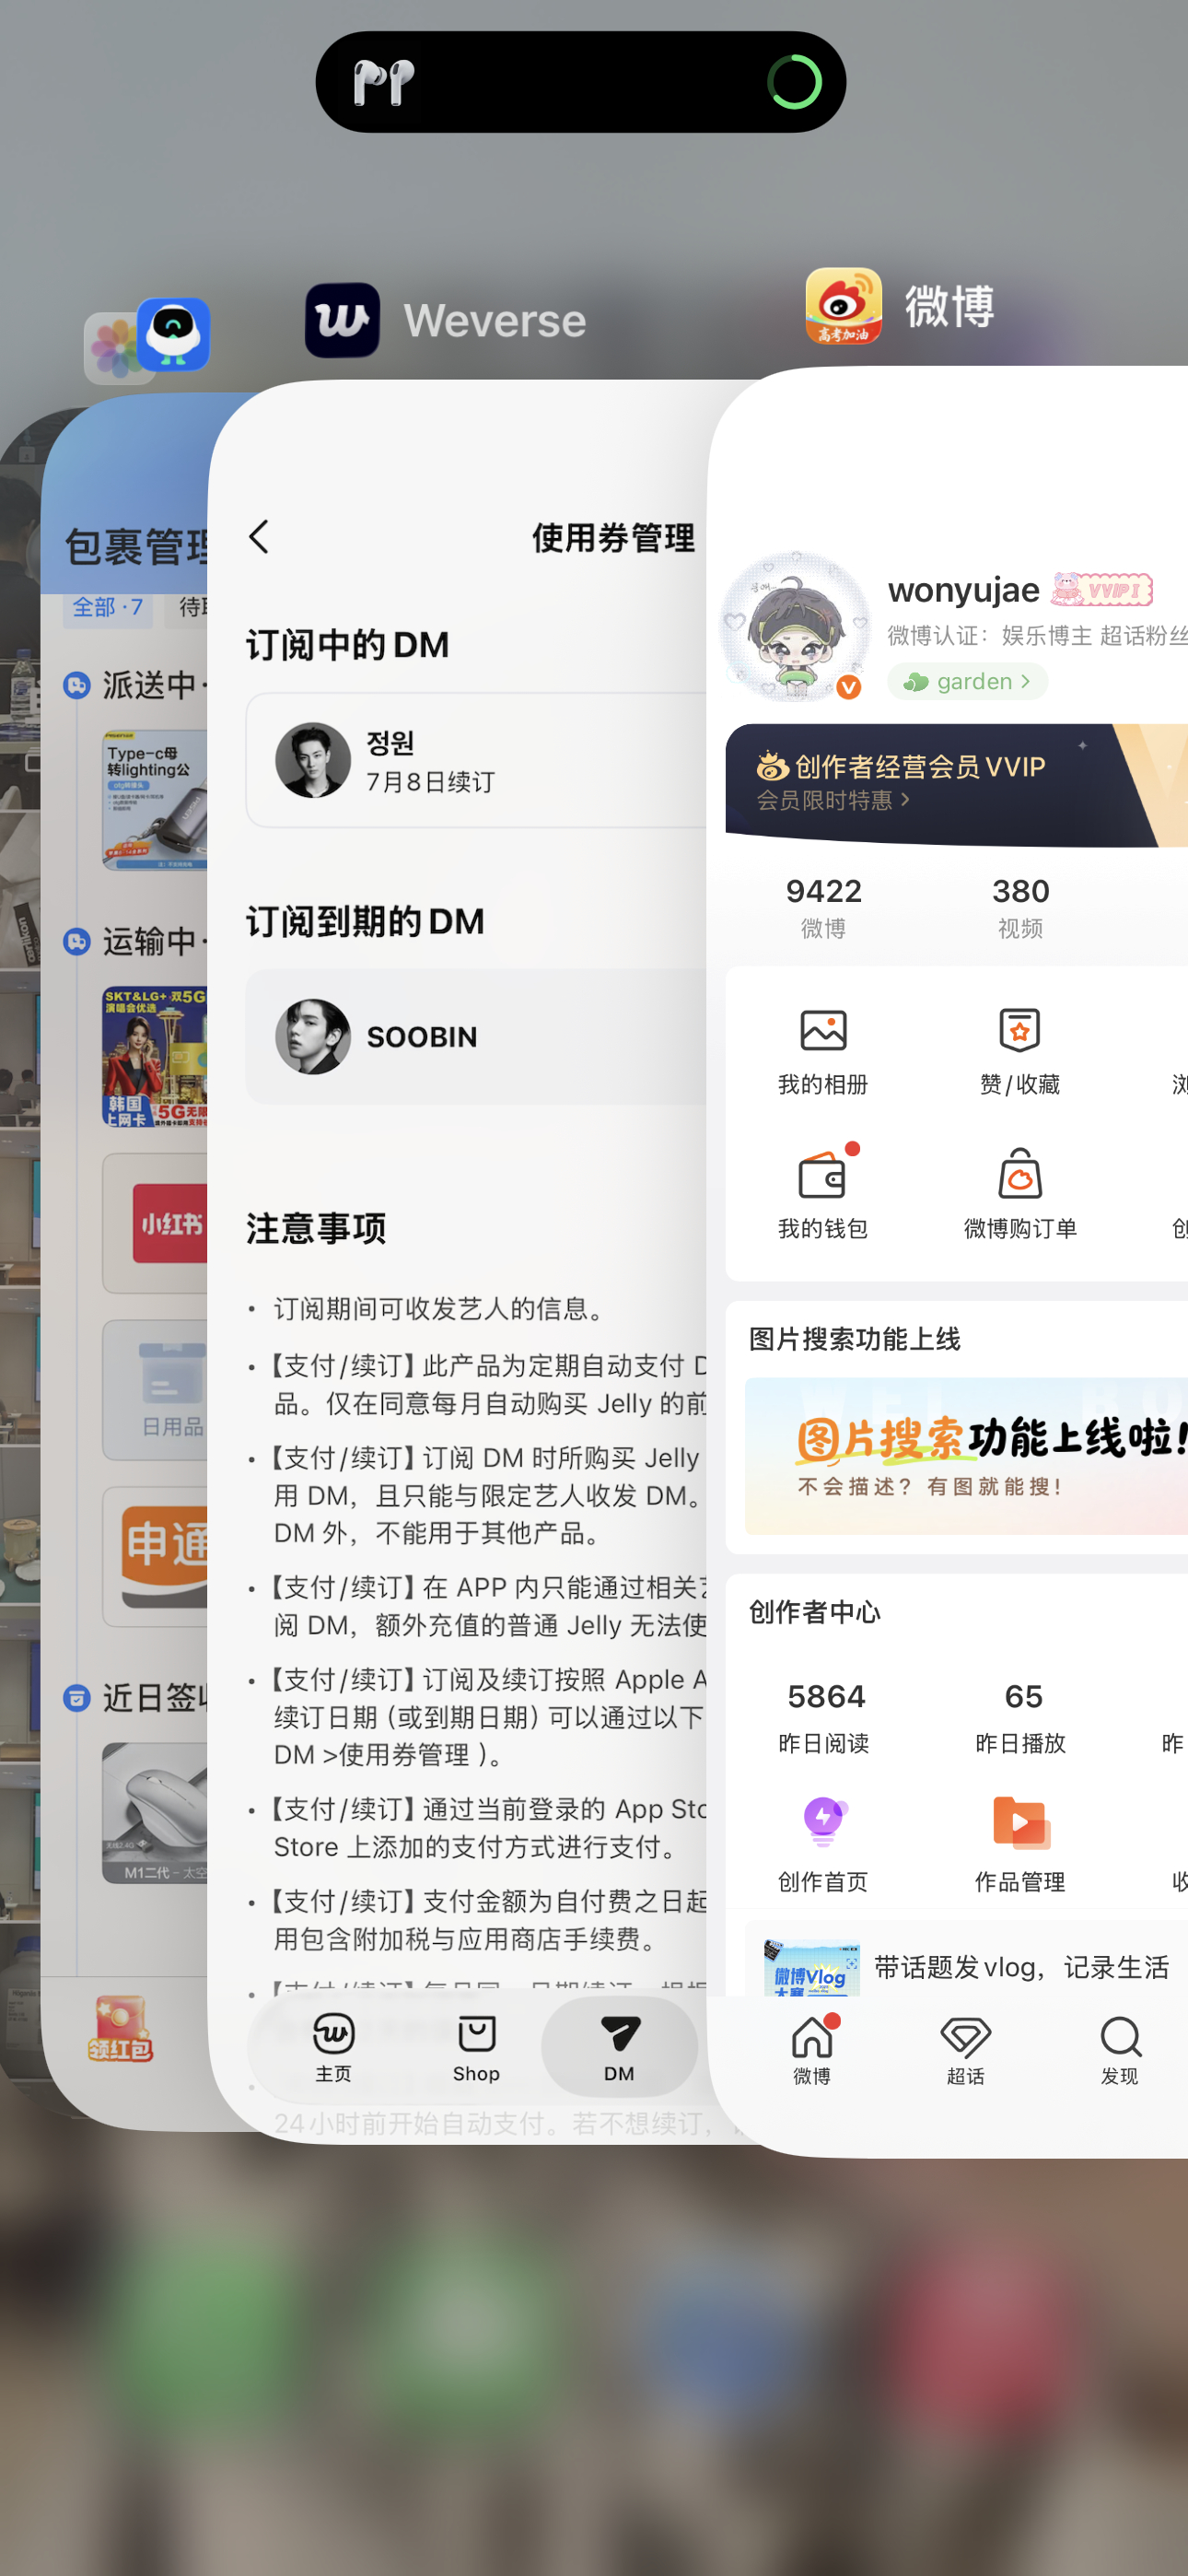Tap the 派送中 status icon
Viewport: 1188px width, 2576px height.
click(x=77, y=685)
